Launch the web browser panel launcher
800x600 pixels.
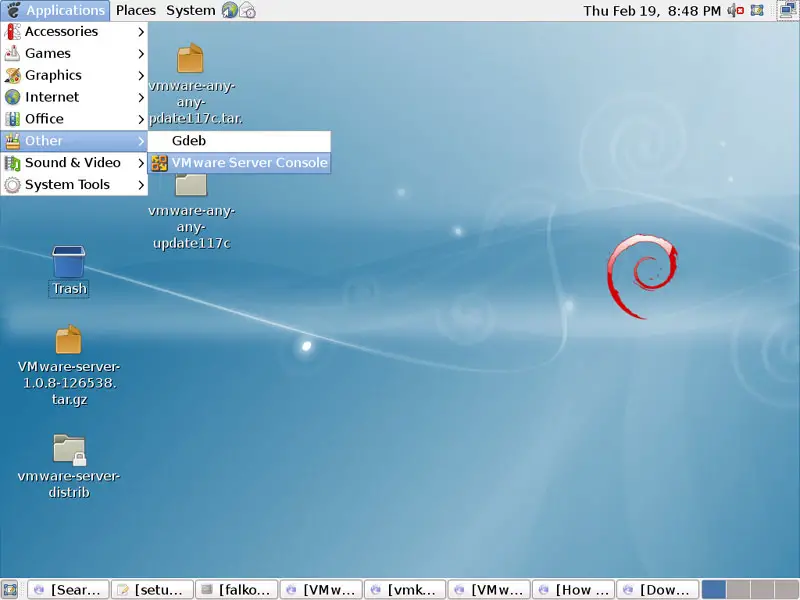coord(230,10)
